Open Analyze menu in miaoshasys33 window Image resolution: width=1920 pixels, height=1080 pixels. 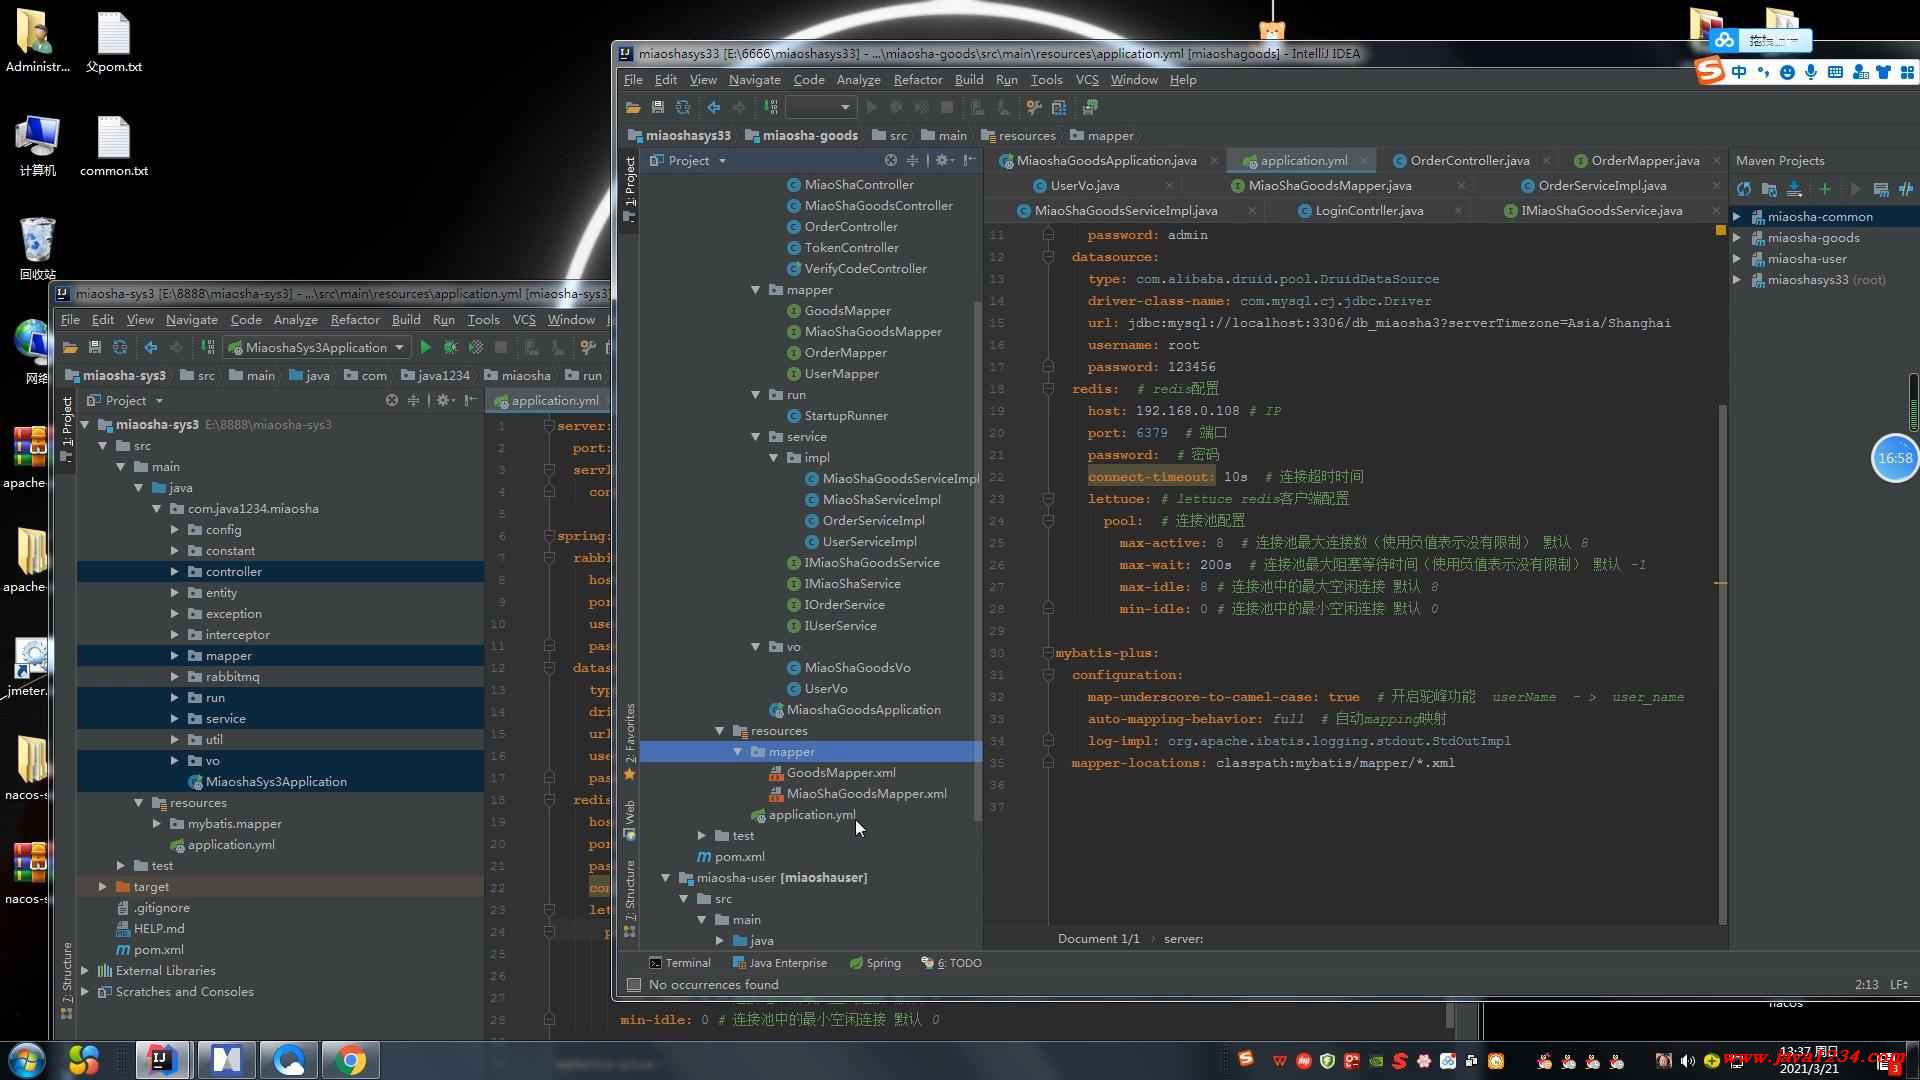pos(858,80)
